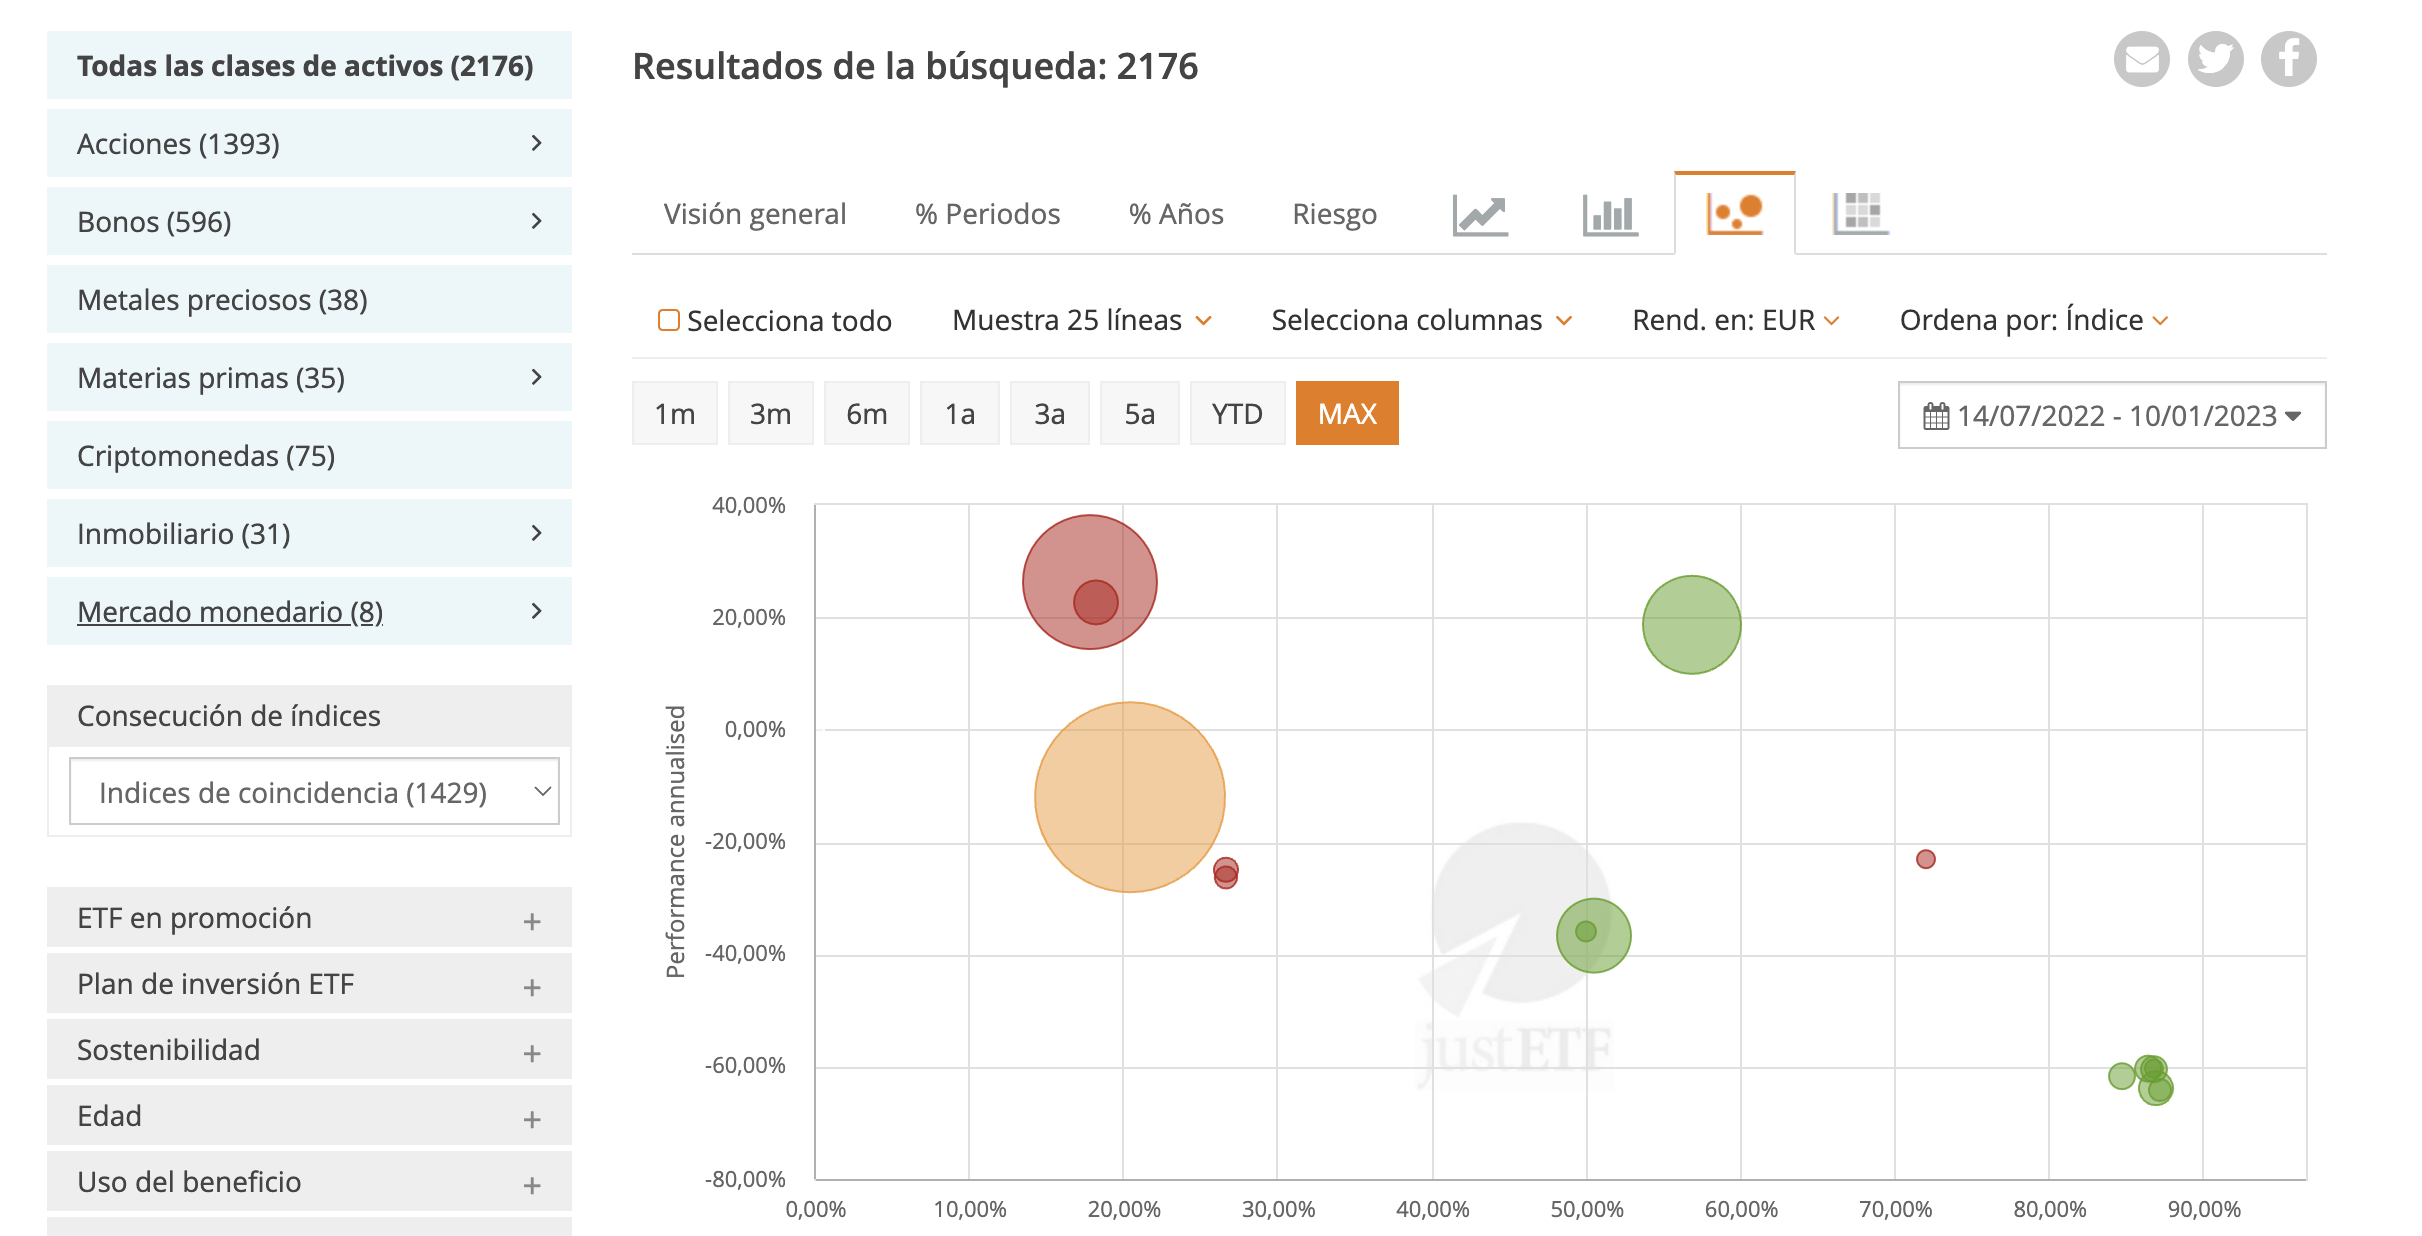Share results via the email icon
The width and height of the screenshot is (2422, 1236).
[2141, 59]
